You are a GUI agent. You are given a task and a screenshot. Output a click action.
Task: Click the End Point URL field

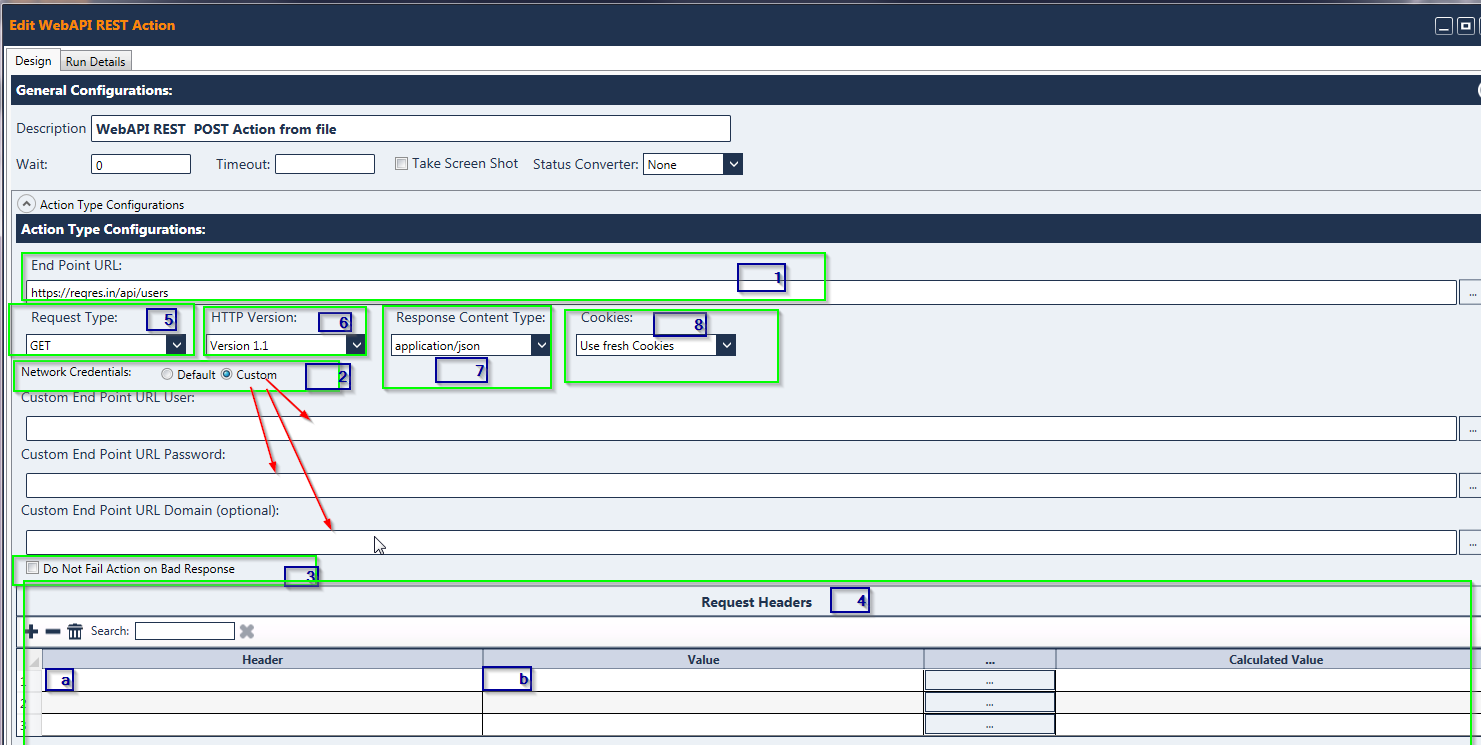tap(741, 292)
